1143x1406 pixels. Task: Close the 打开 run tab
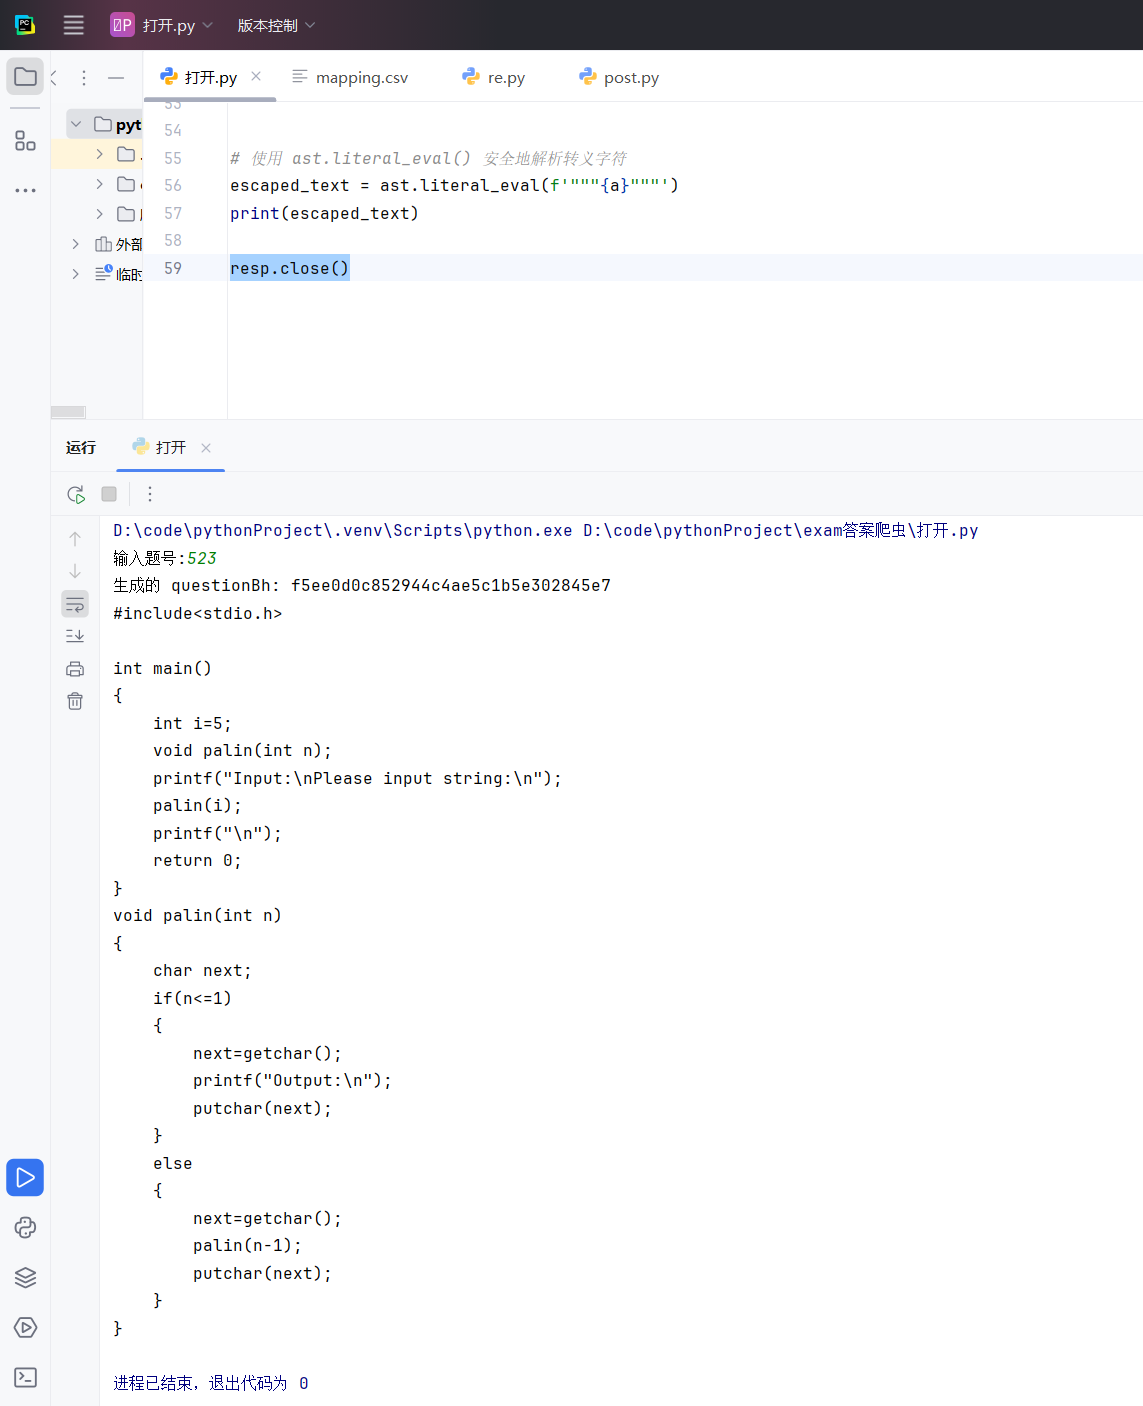(206, 448)
